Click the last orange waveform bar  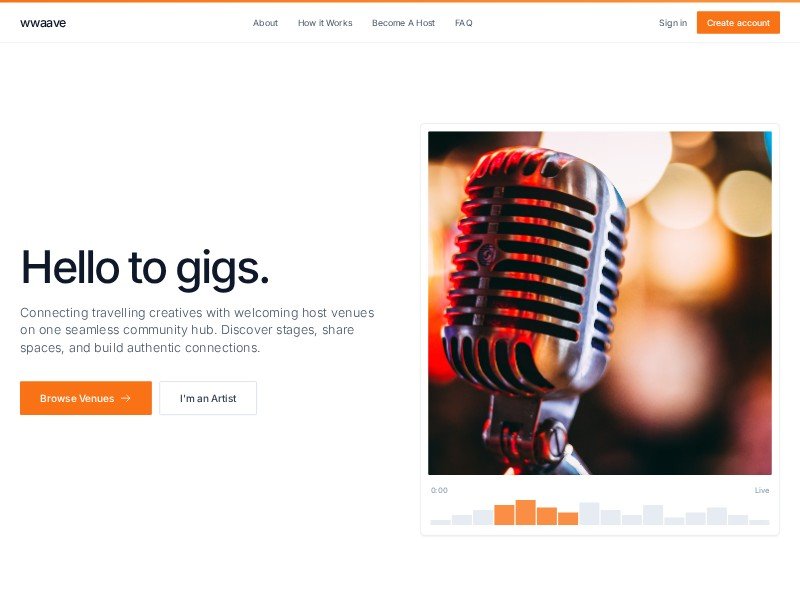tap(568, 518)
